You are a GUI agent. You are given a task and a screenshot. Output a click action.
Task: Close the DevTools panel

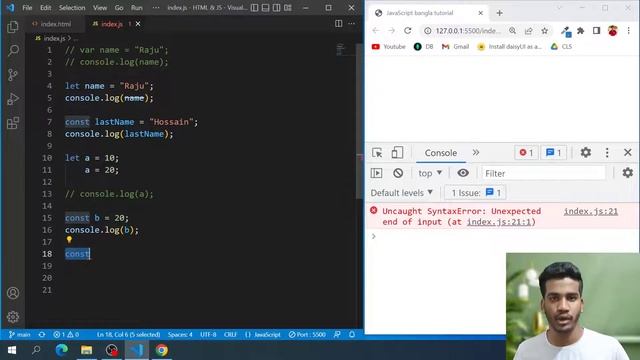click(x=628, y=153)
